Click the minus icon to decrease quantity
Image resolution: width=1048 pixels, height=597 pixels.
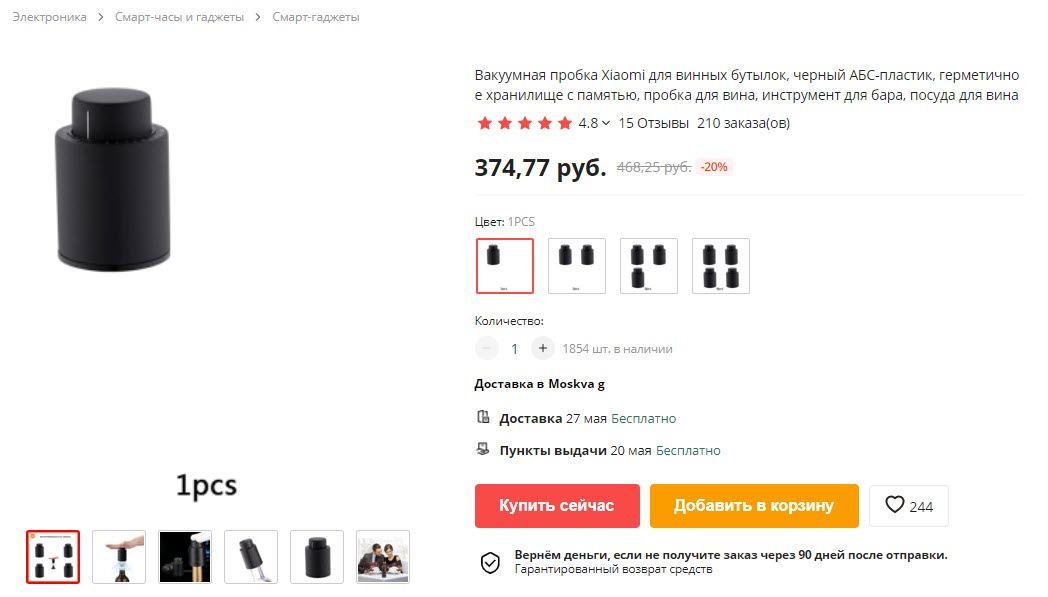pos(487,348)
